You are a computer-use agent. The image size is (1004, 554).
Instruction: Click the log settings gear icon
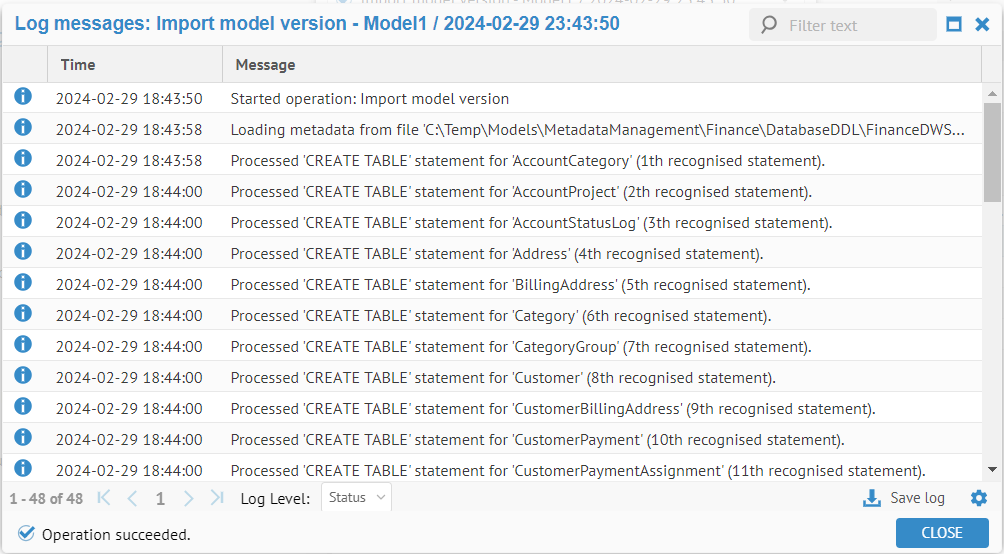tap(978, 498)
